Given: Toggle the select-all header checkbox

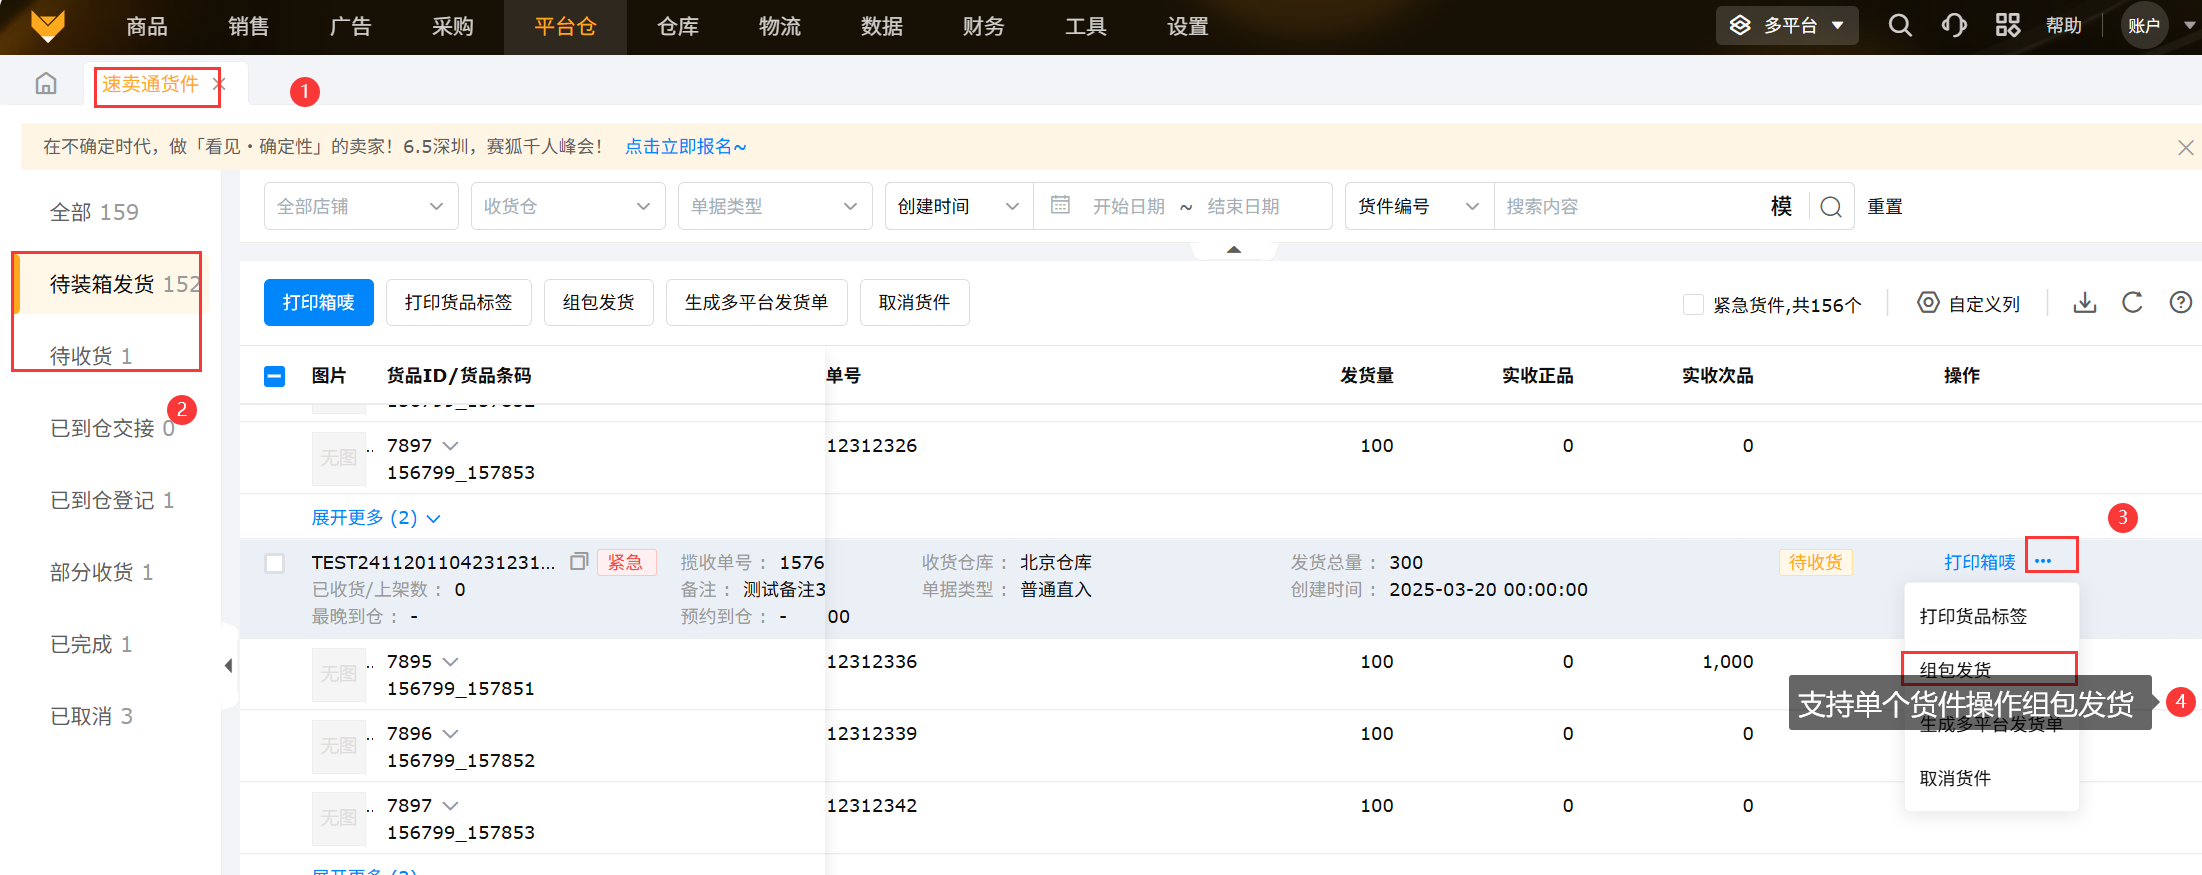Looking at the screenshot, I should (x=275, y=376).
